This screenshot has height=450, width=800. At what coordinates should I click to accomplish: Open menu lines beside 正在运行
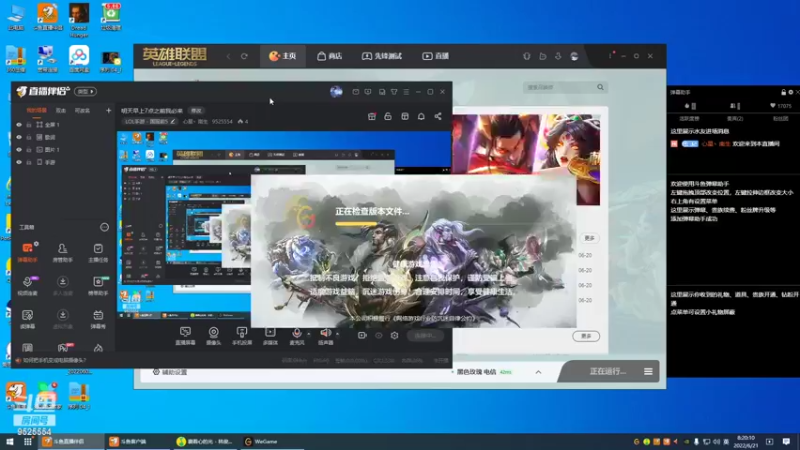(x=648, y=371)
